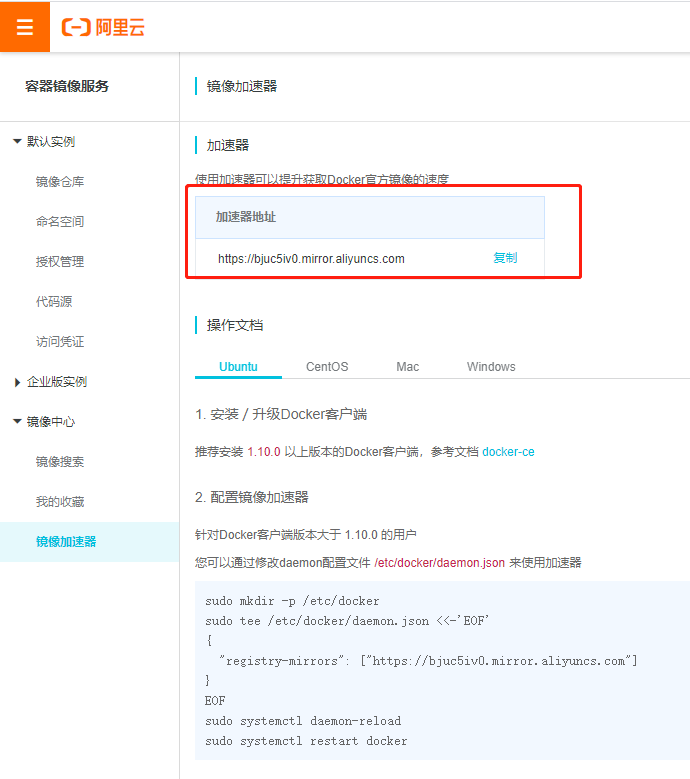Open 镜像搜索 in the sidebar
Screen dimensions: 690x779
(x=60, y=462)
